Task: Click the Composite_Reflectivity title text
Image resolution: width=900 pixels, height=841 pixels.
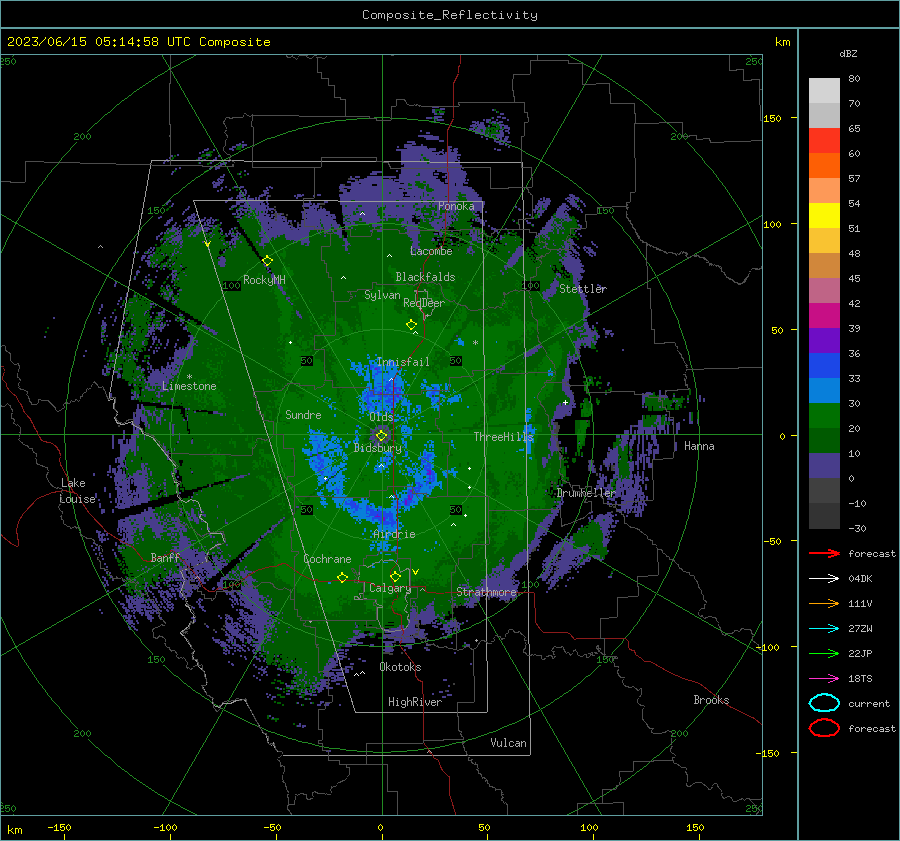Action: click(x=450, y=15)
